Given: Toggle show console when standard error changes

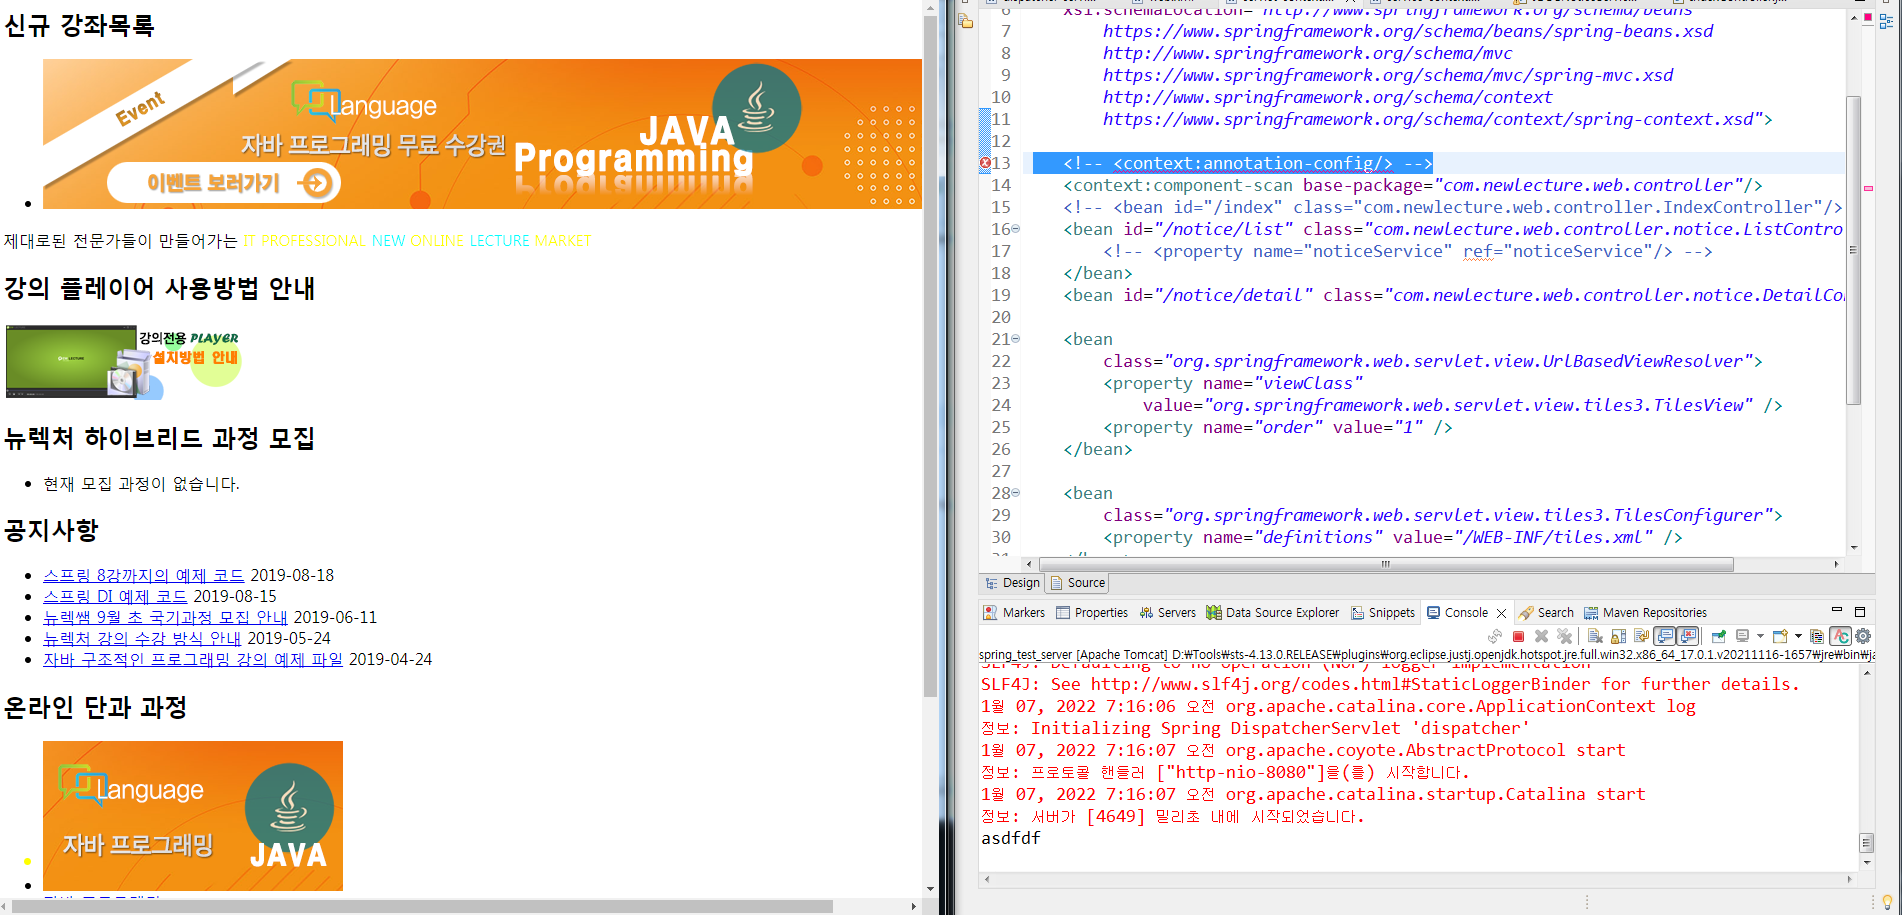Looking at the screenshot, I should [x=1688, y=636].
